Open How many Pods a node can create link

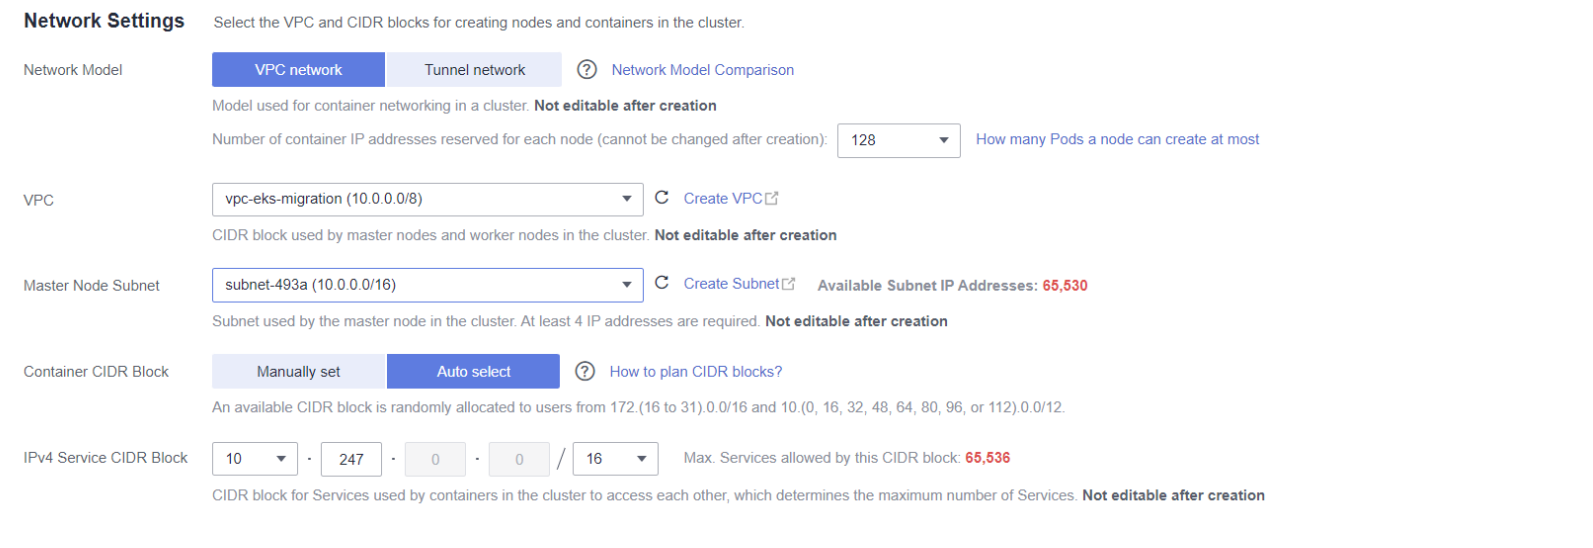(x=1117, y=140)
